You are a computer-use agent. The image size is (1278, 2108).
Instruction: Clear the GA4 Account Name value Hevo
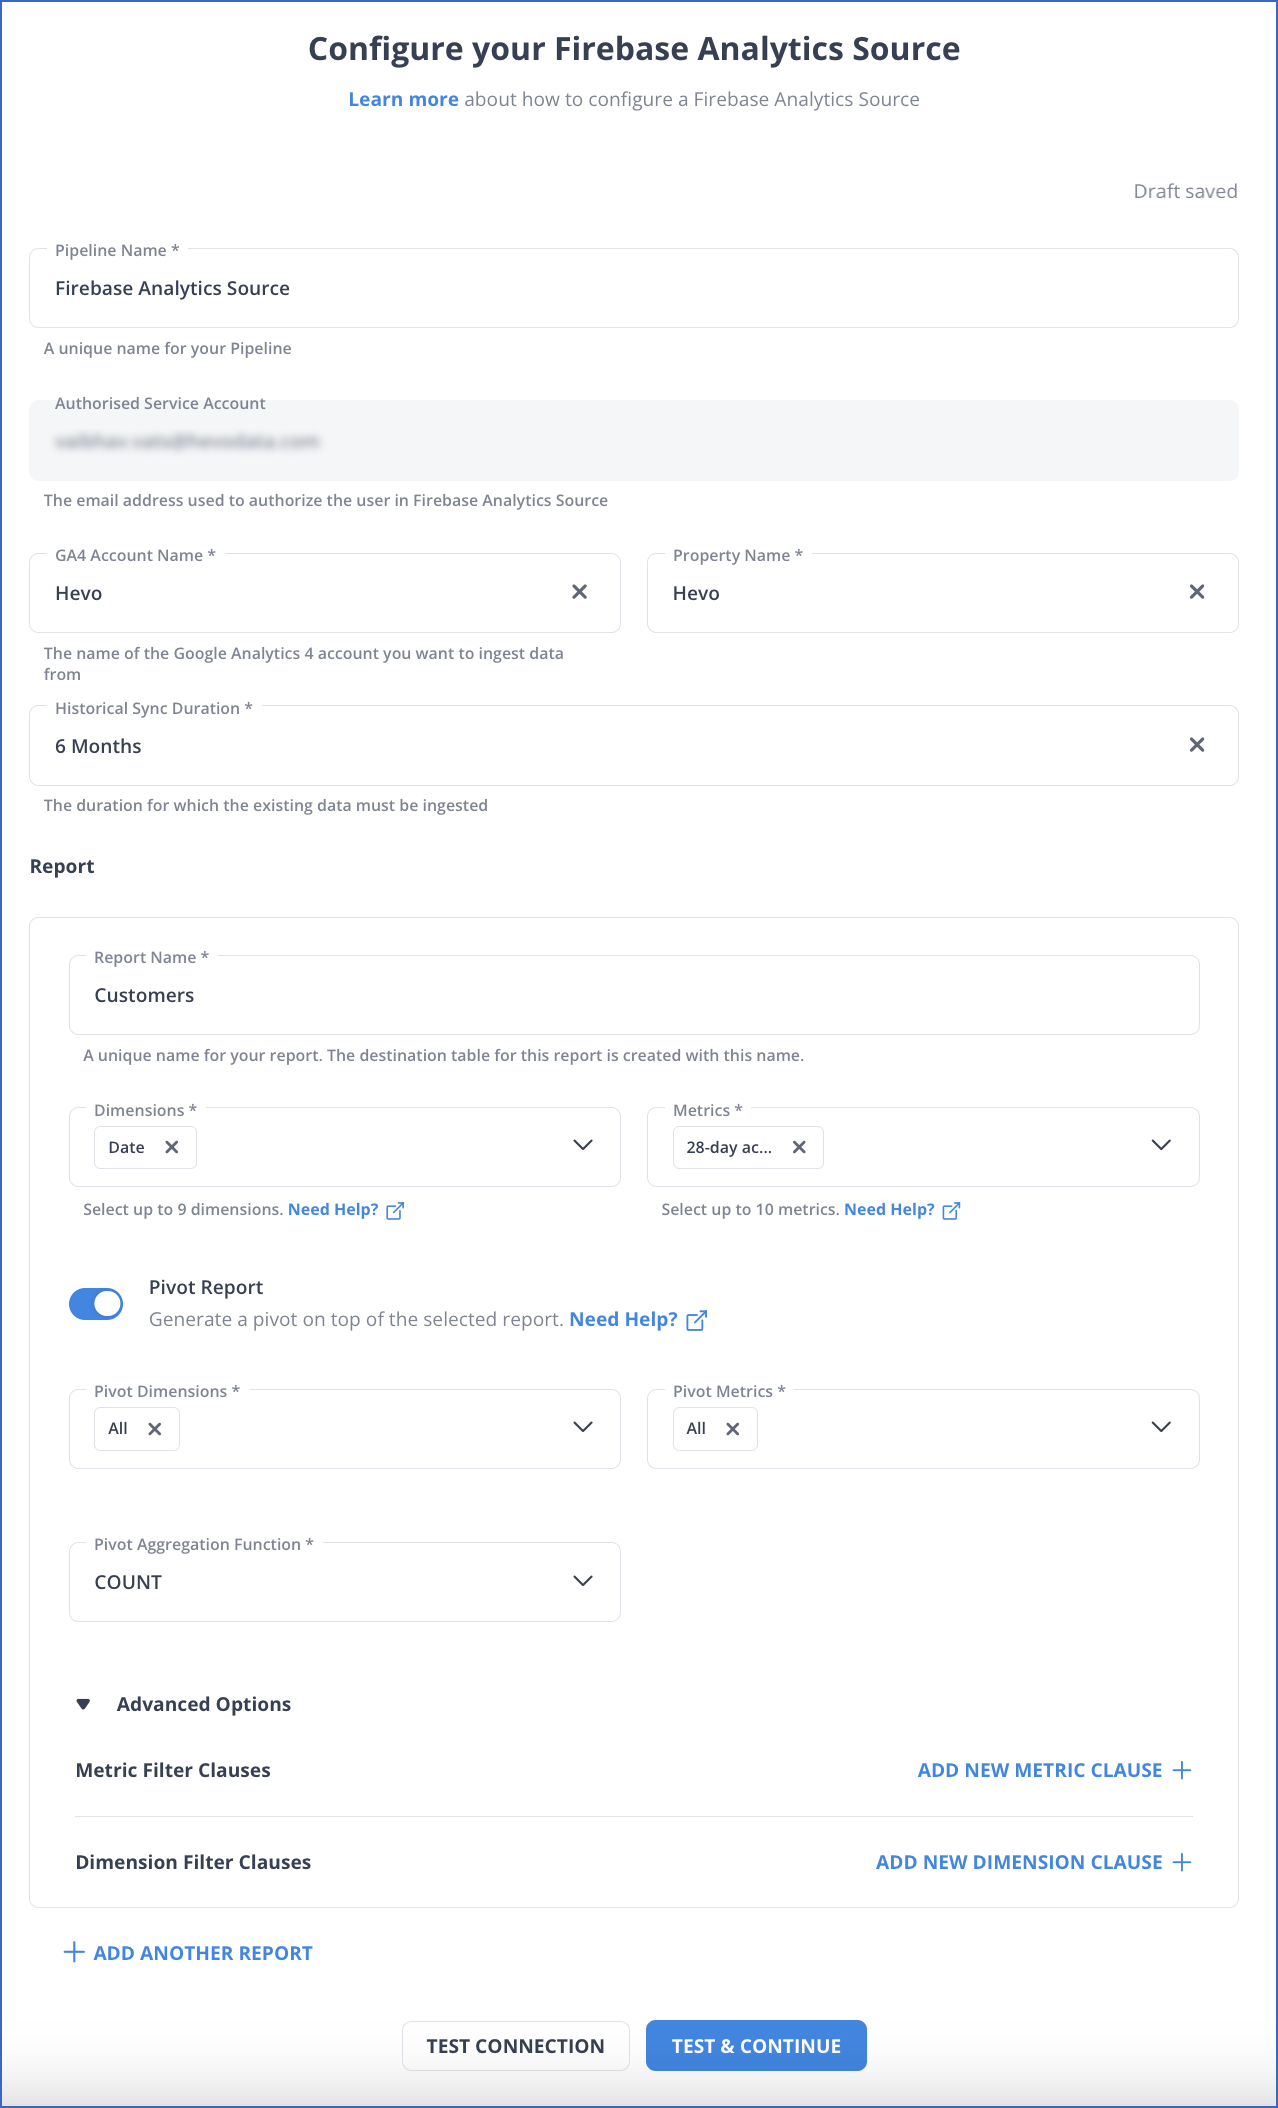(x=579, y=592)
